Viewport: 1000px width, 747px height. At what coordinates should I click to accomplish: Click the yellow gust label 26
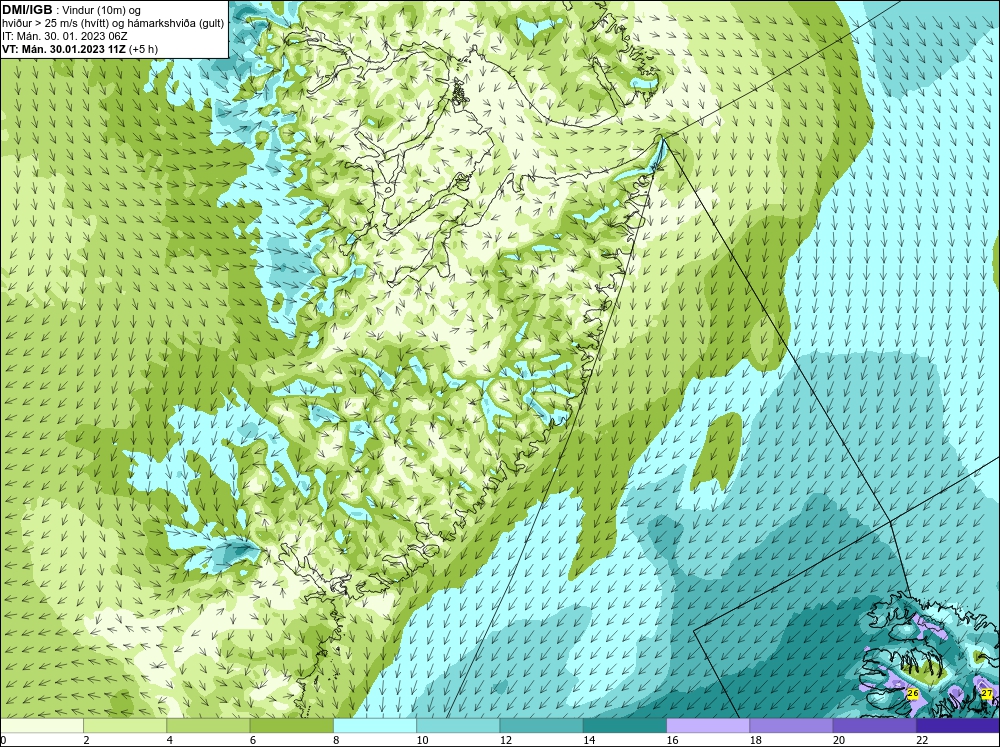pos(913,693)
